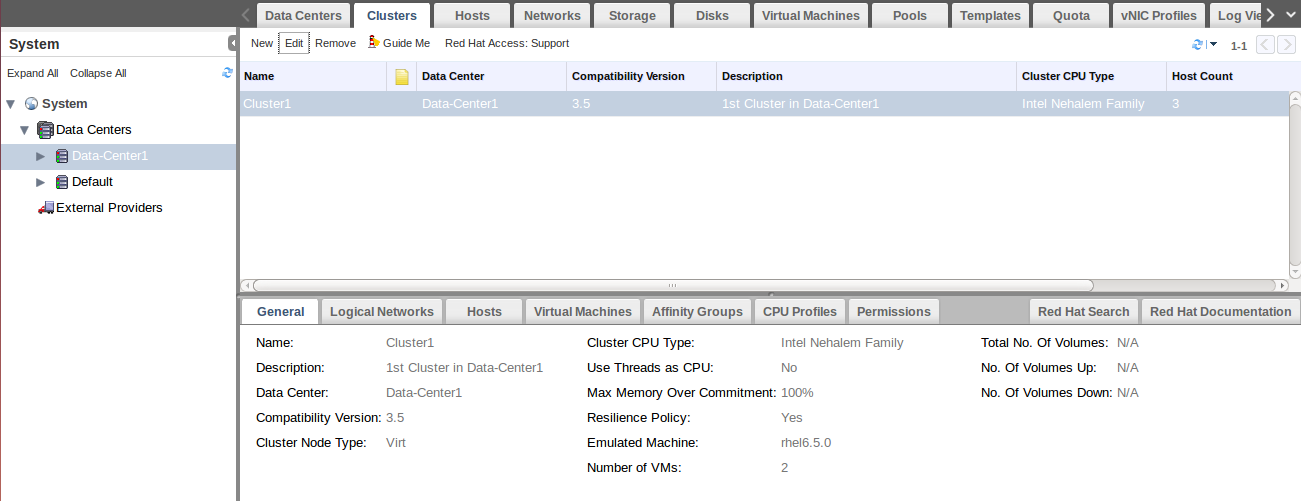
Task: Open the Virtual Machines sub-tab in details
Action: coord(582,311)
